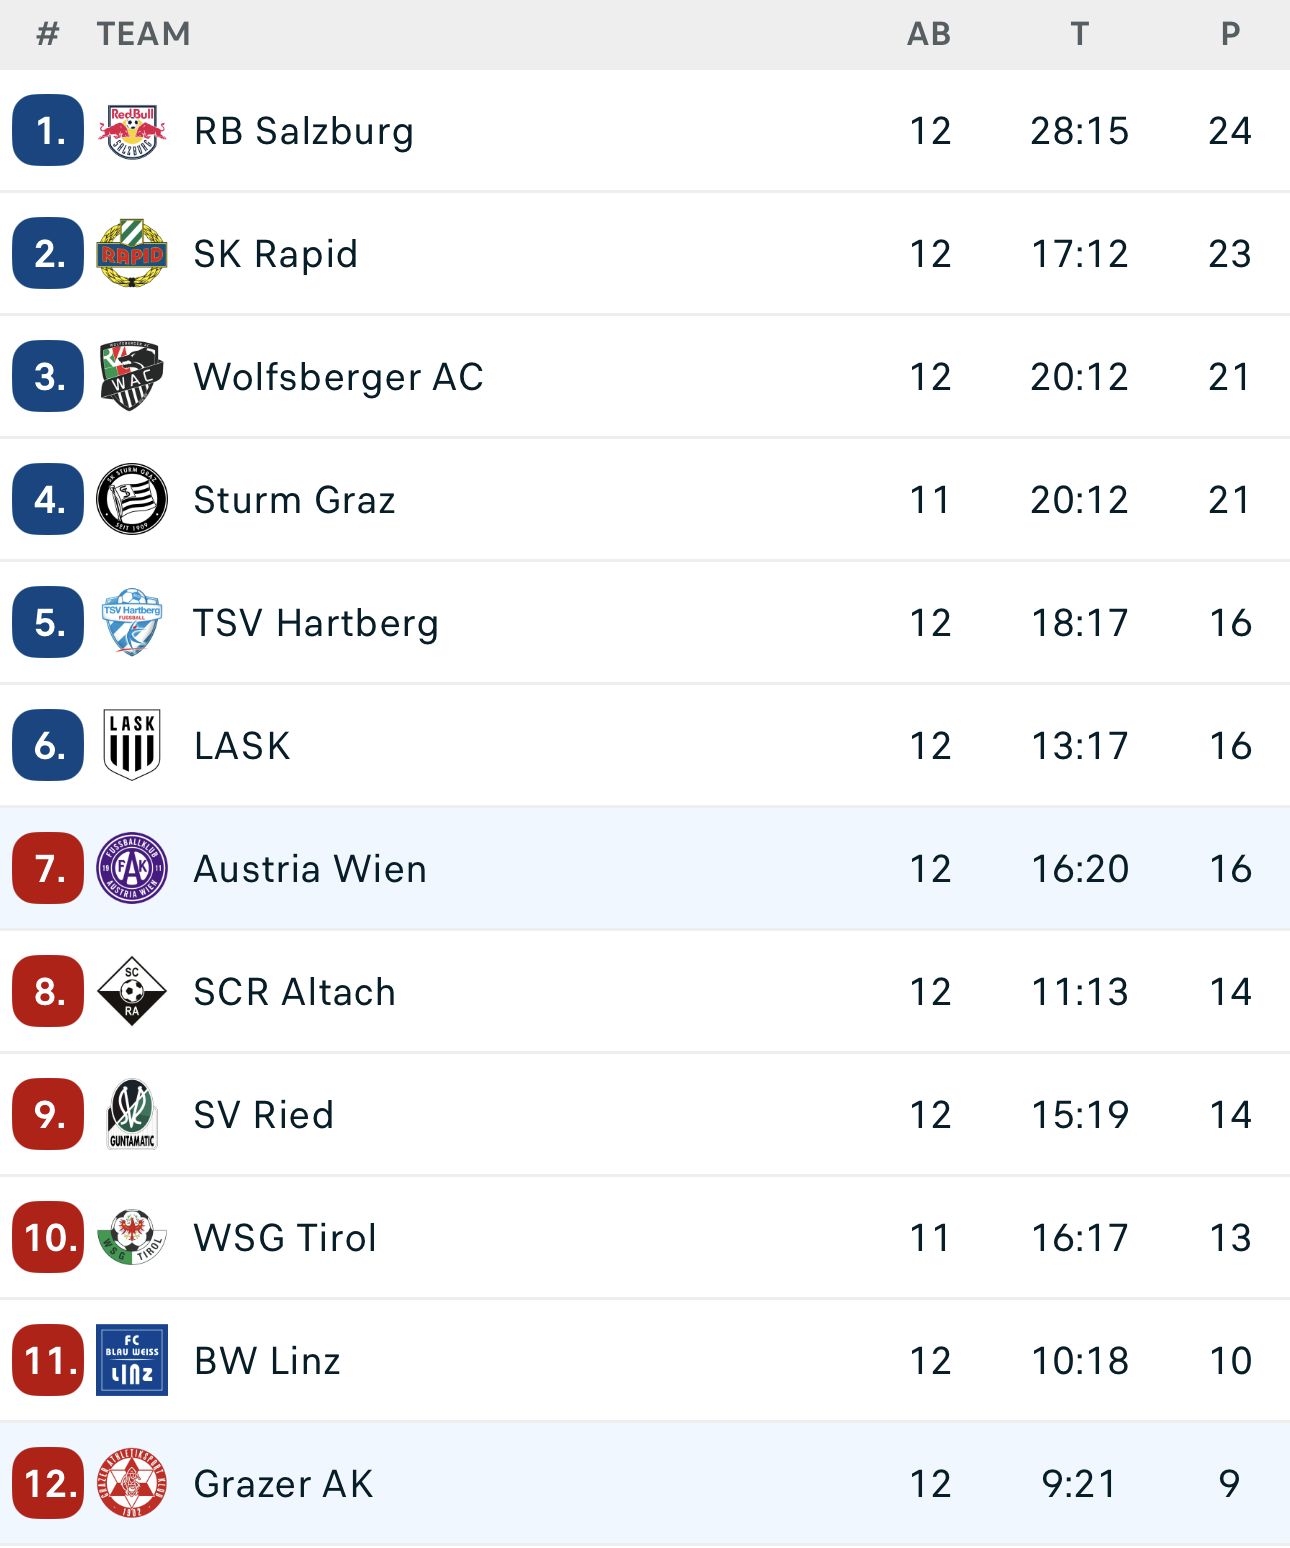This screenshot has height=1548, width=1290.
Task: Select the Wolfsberger AC logo
Action: [132, 377]
